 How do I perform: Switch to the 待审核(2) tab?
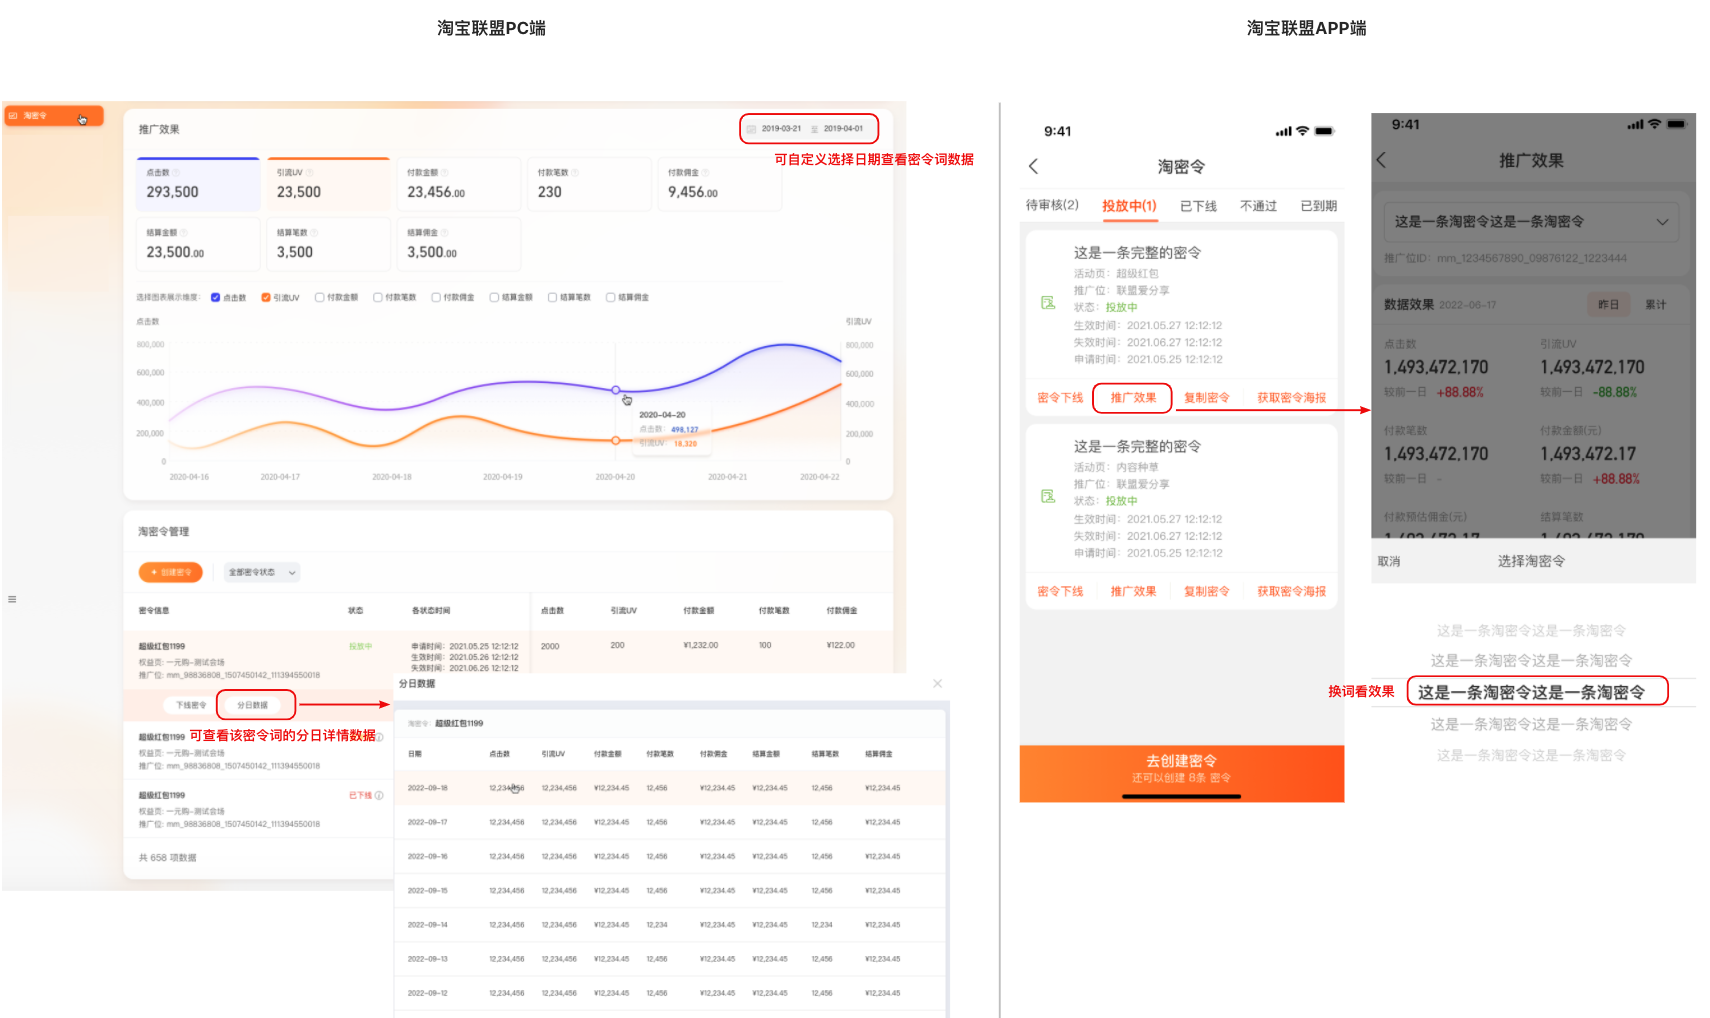(1052, 205)
